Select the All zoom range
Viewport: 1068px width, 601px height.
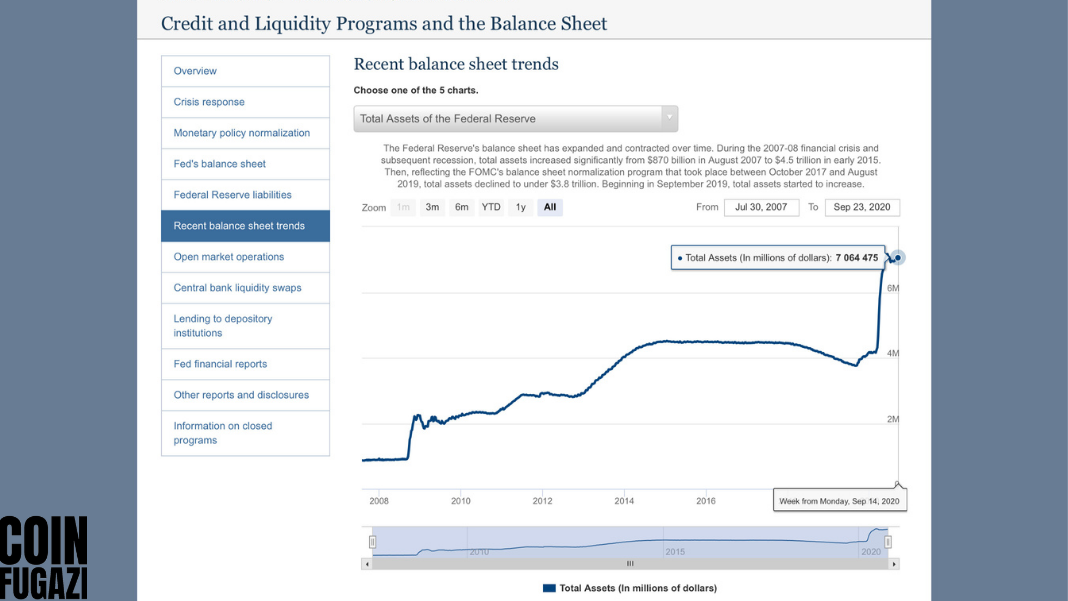pos(550,207)
